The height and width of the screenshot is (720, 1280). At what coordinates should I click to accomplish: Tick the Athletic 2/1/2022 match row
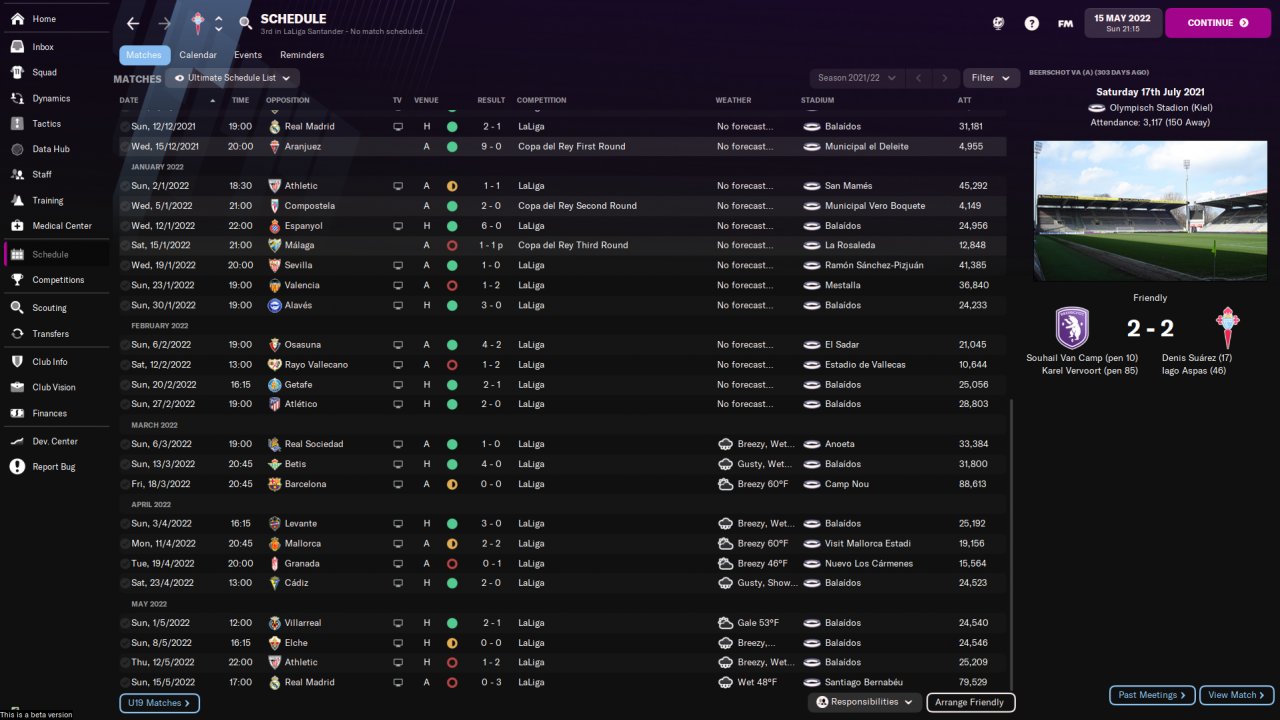(125, 186)
